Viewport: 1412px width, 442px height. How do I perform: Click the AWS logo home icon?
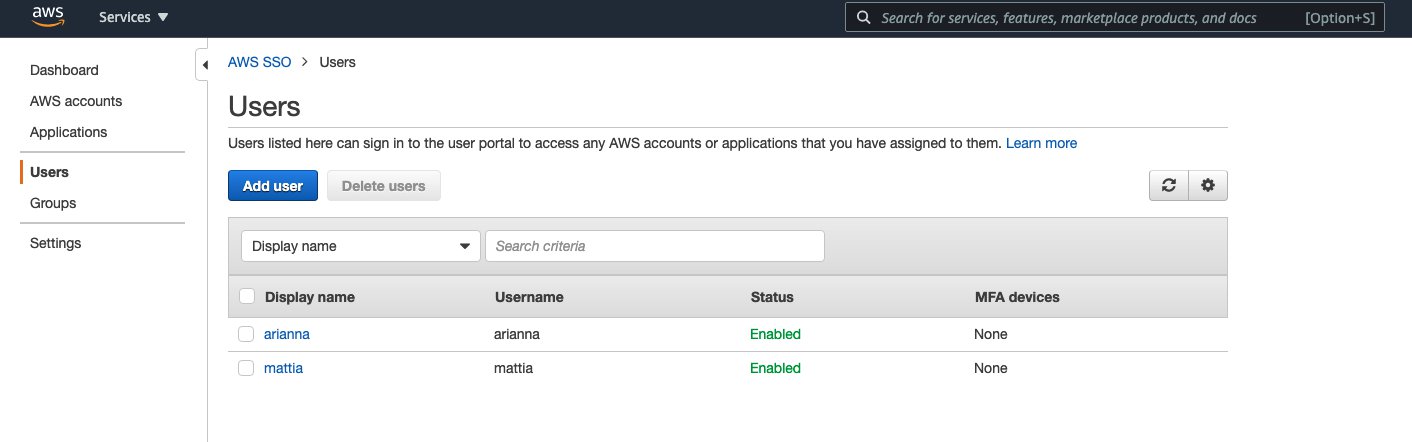click(x=48, y=16)
